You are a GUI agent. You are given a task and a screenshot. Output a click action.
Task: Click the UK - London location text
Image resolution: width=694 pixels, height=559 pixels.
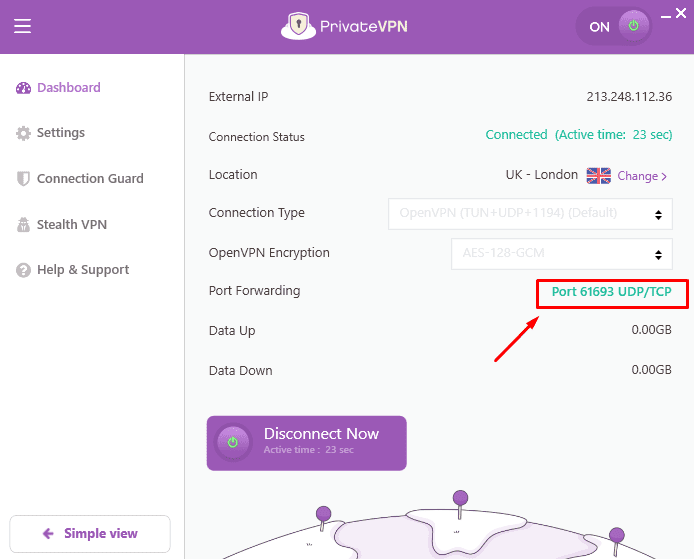(x=541, y=175)
